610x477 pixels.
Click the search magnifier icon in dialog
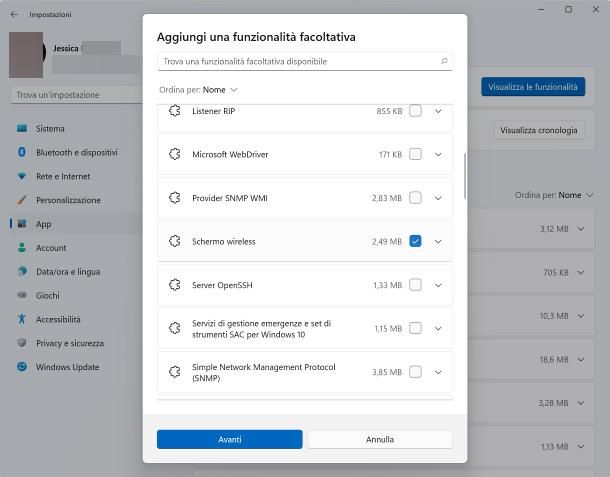(x=444, y=61)
